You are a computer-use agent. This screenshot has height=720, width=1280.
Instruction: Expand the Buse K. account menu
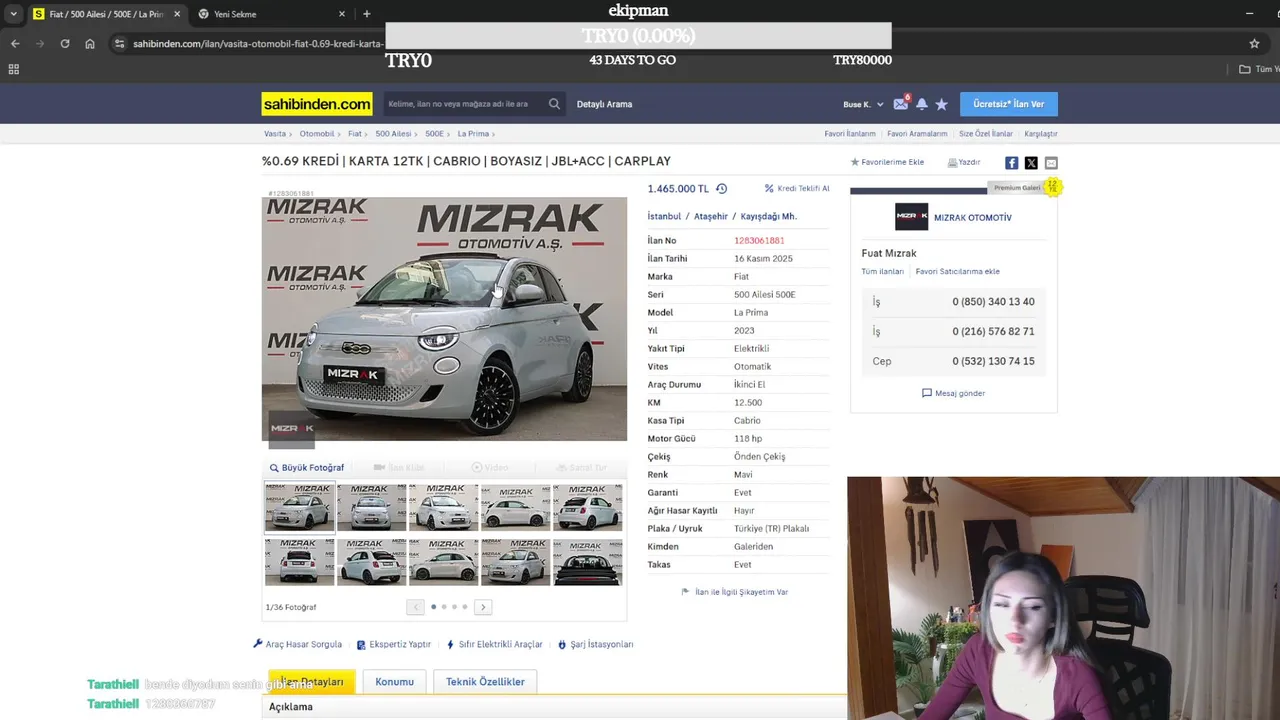tap(864, 104)
